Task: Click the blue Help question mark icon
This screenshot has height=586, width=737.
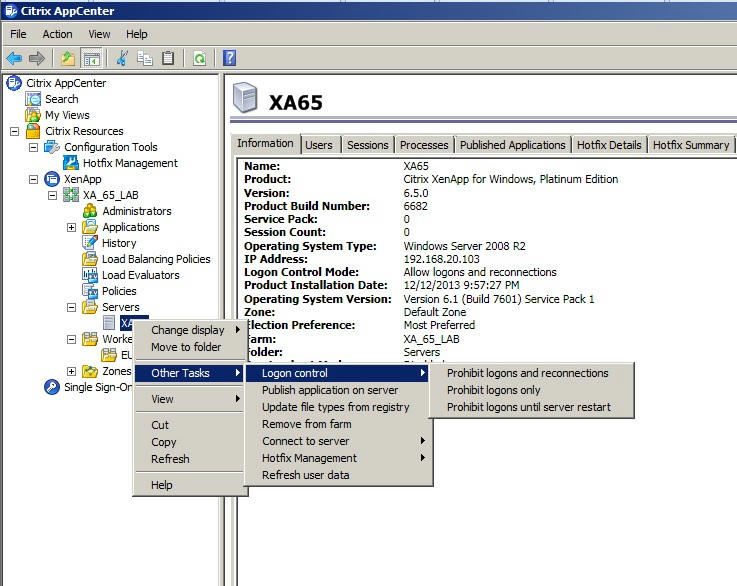Action: click(x=229, y=58)
